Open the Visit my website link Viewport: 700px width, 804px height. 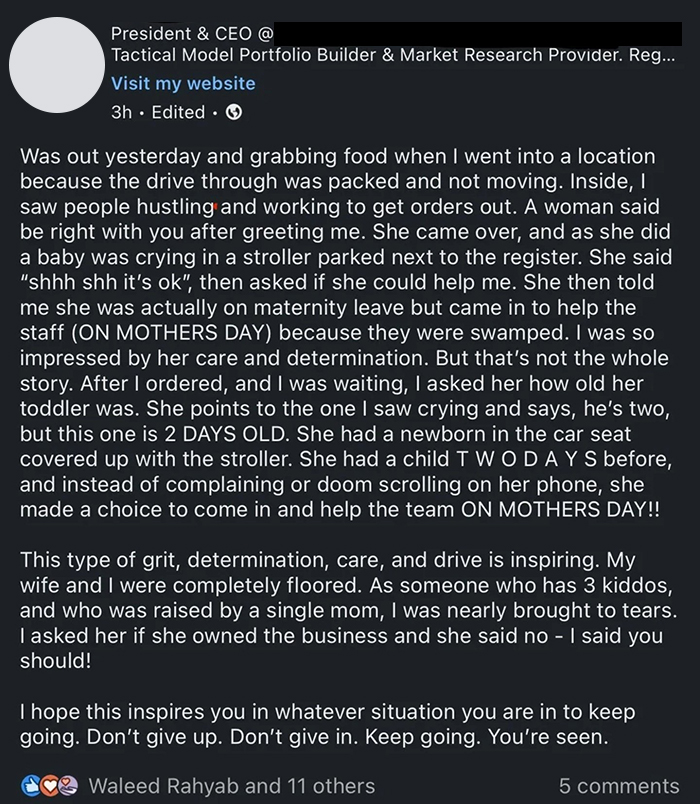pyautogui.click(x=183, y=84)
